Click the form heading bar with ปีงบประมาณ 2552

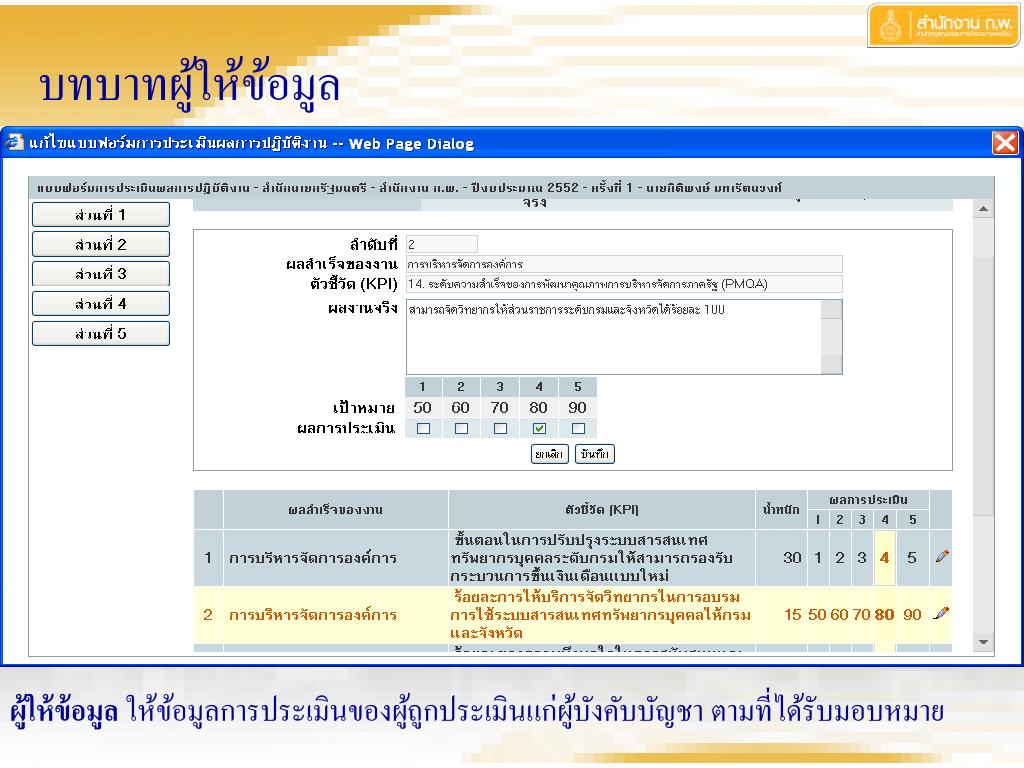click(x=511, y=188)
